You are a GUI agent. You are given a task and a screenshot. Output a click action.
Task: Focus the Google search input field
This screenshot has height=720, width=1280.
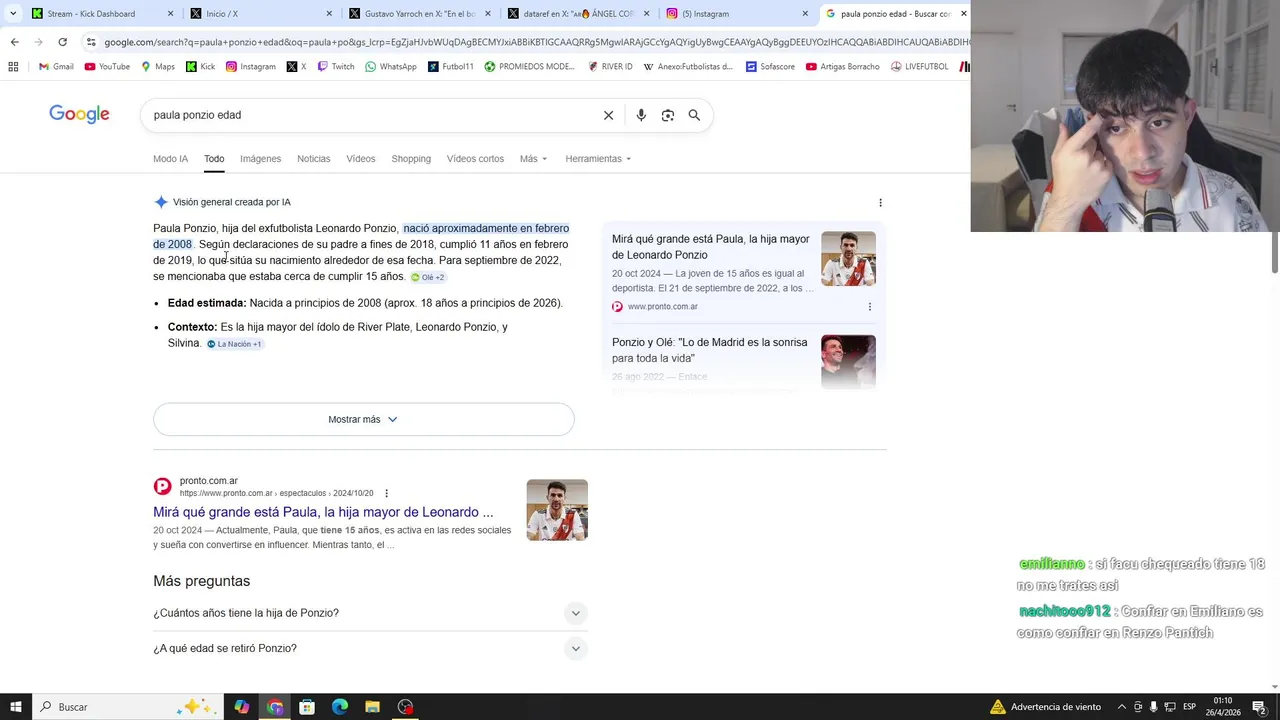[372, 115]
